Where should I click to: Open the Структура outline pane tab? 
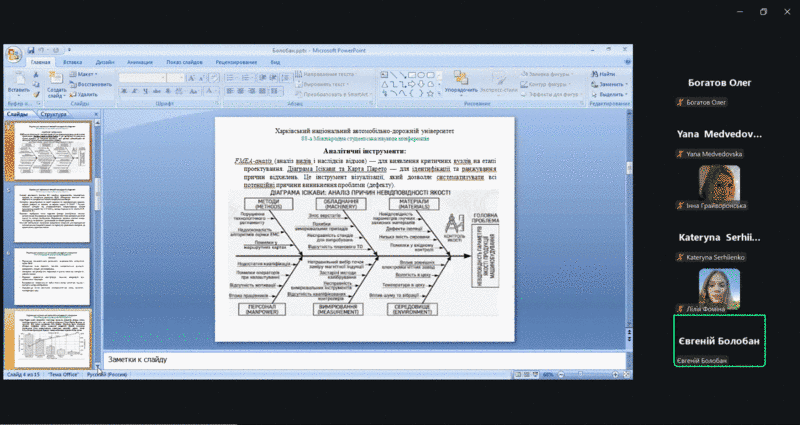point(54,114)
